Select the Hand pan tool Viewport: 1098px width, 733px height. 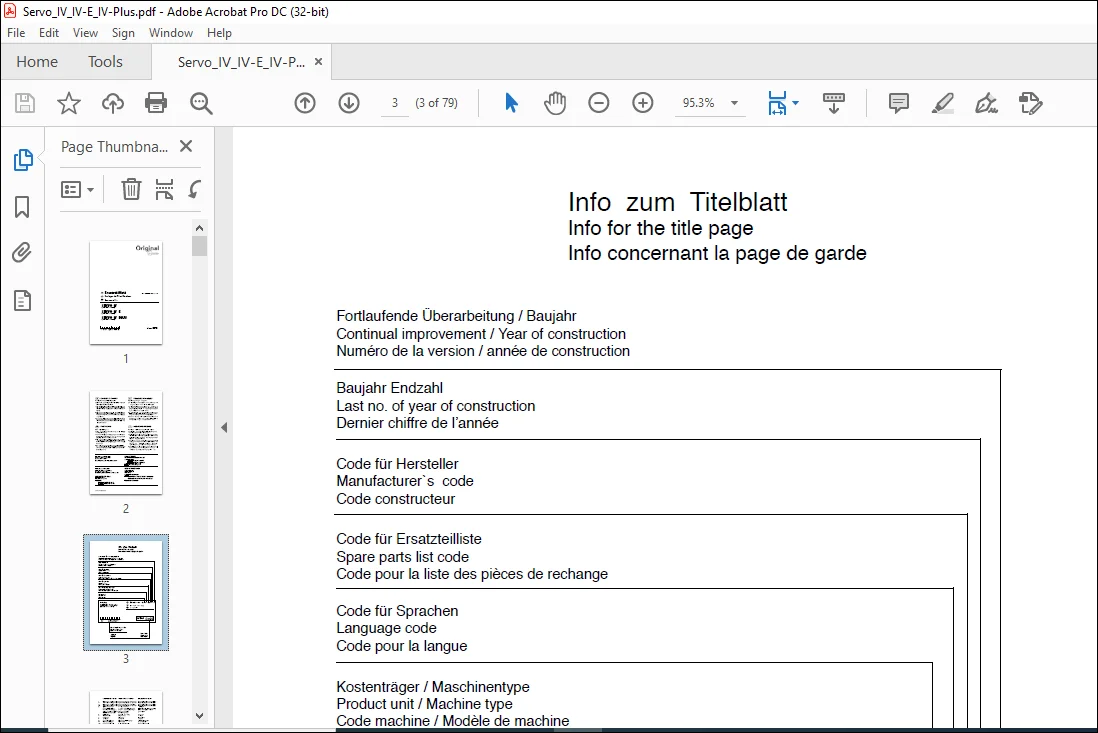(x=555, y=103)
